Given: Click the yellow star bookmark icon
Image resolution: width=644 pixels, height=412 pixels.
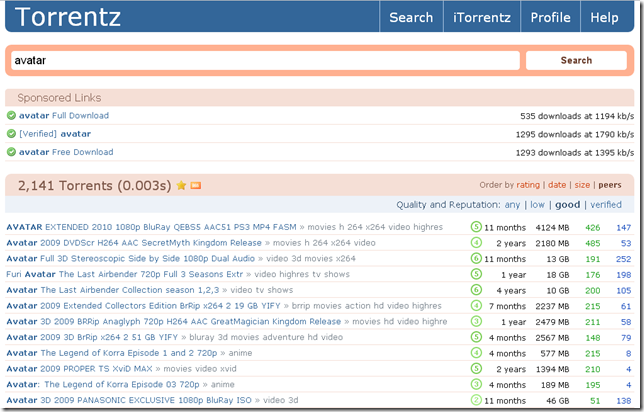Looking at the screenshot, I should coord(181,186).
